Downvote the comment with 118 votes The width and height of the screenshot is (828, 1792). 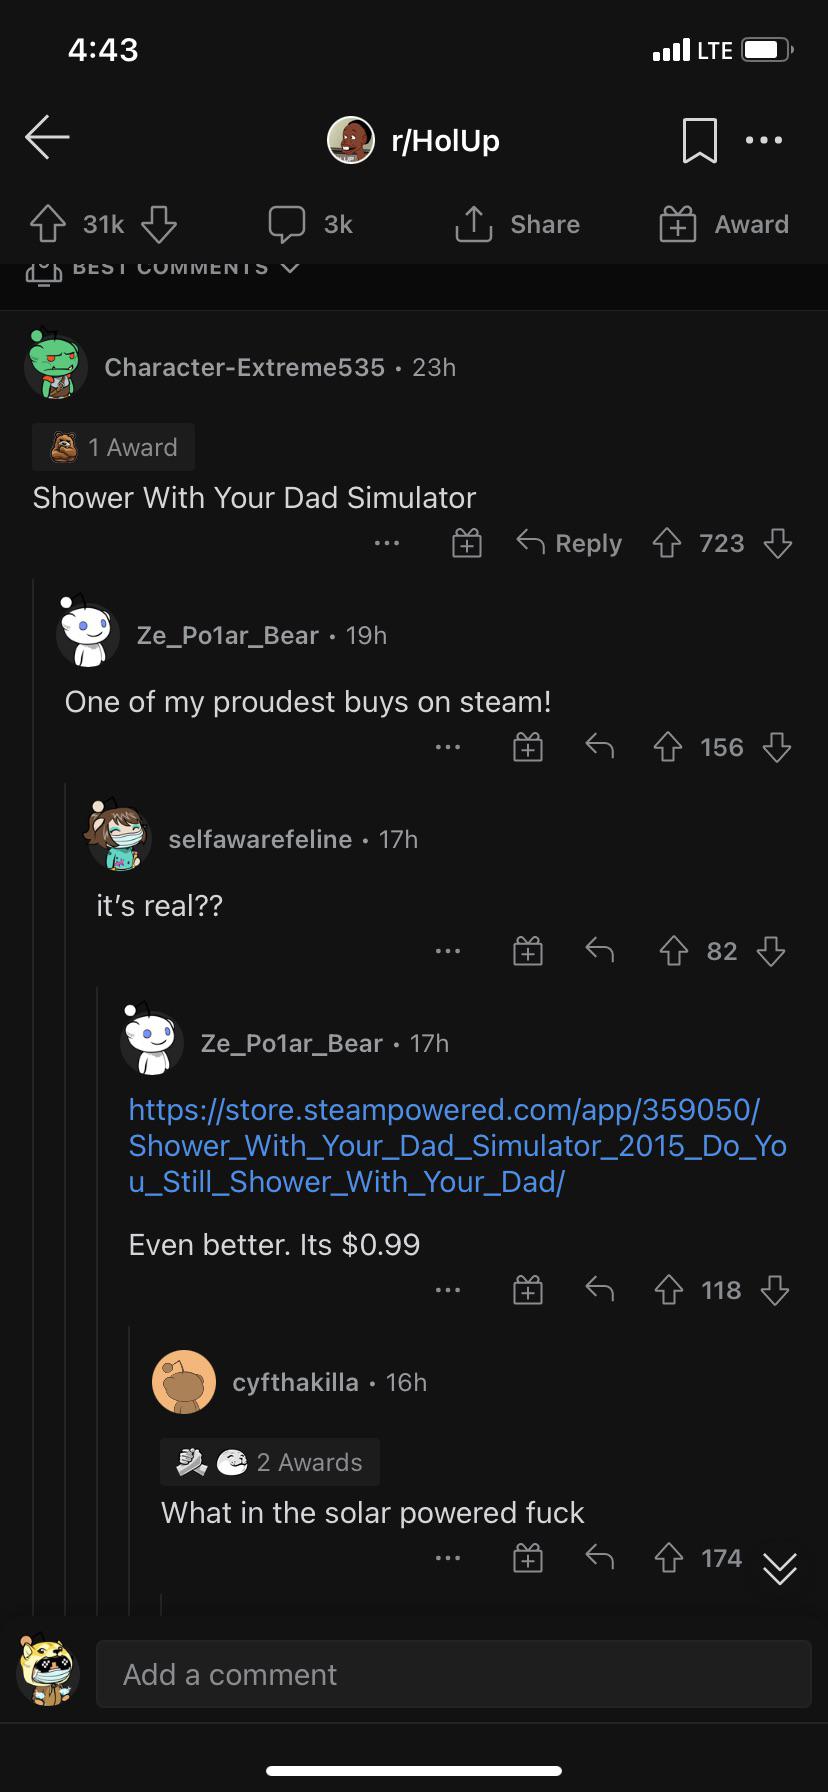coord(775,1290)
